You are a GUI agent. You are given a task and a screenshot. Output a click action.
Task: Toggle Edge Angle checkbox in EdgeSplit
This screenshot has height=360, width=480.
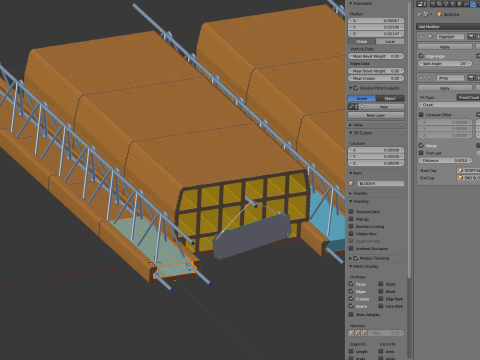[x=421, y=56]
